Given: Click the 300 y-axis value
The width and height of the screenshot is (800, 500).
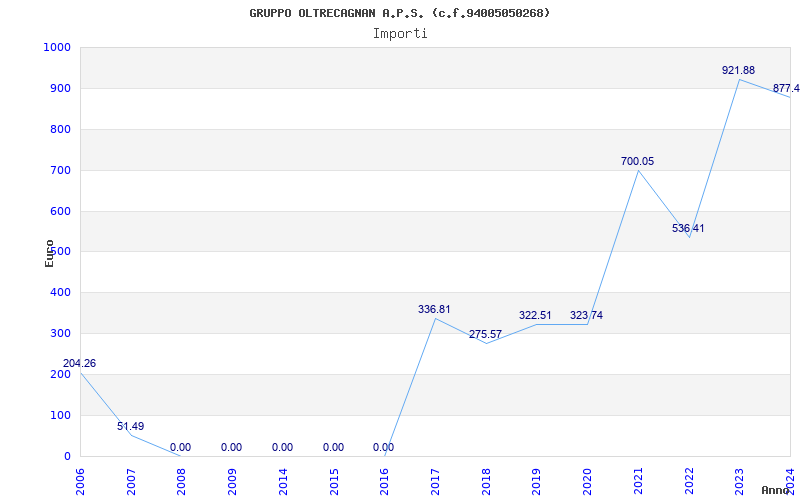Looking at the screenshot, I should pos(61,333).
